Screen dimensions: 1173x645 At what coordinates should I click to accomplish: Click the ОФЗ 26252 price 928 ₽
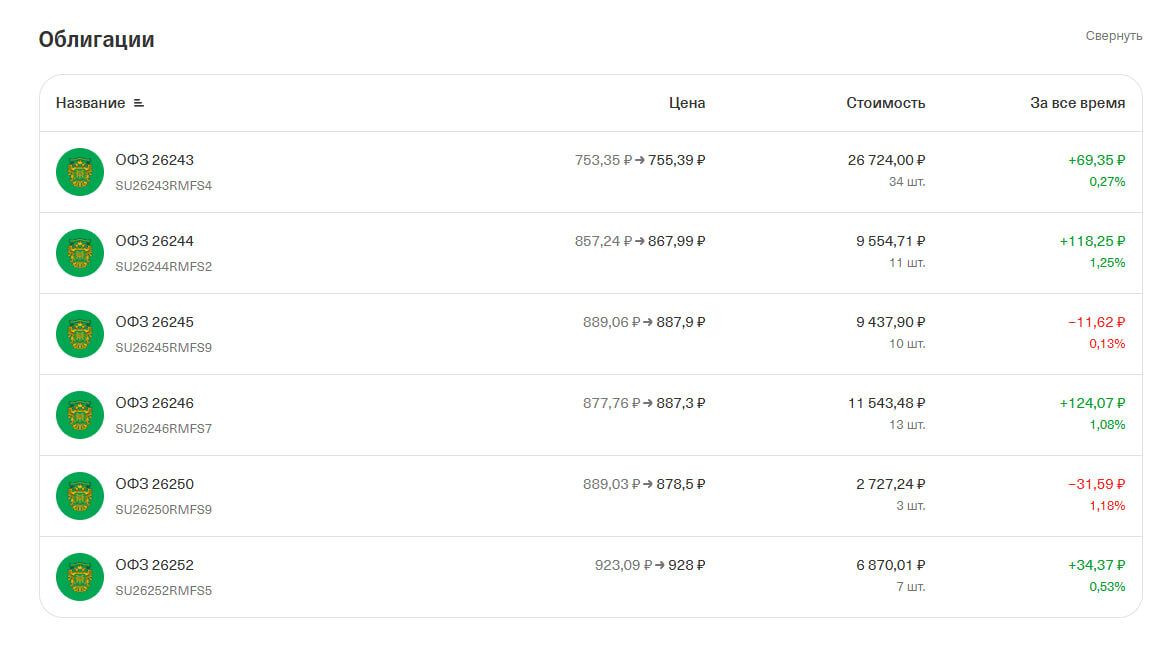(687, 565)
